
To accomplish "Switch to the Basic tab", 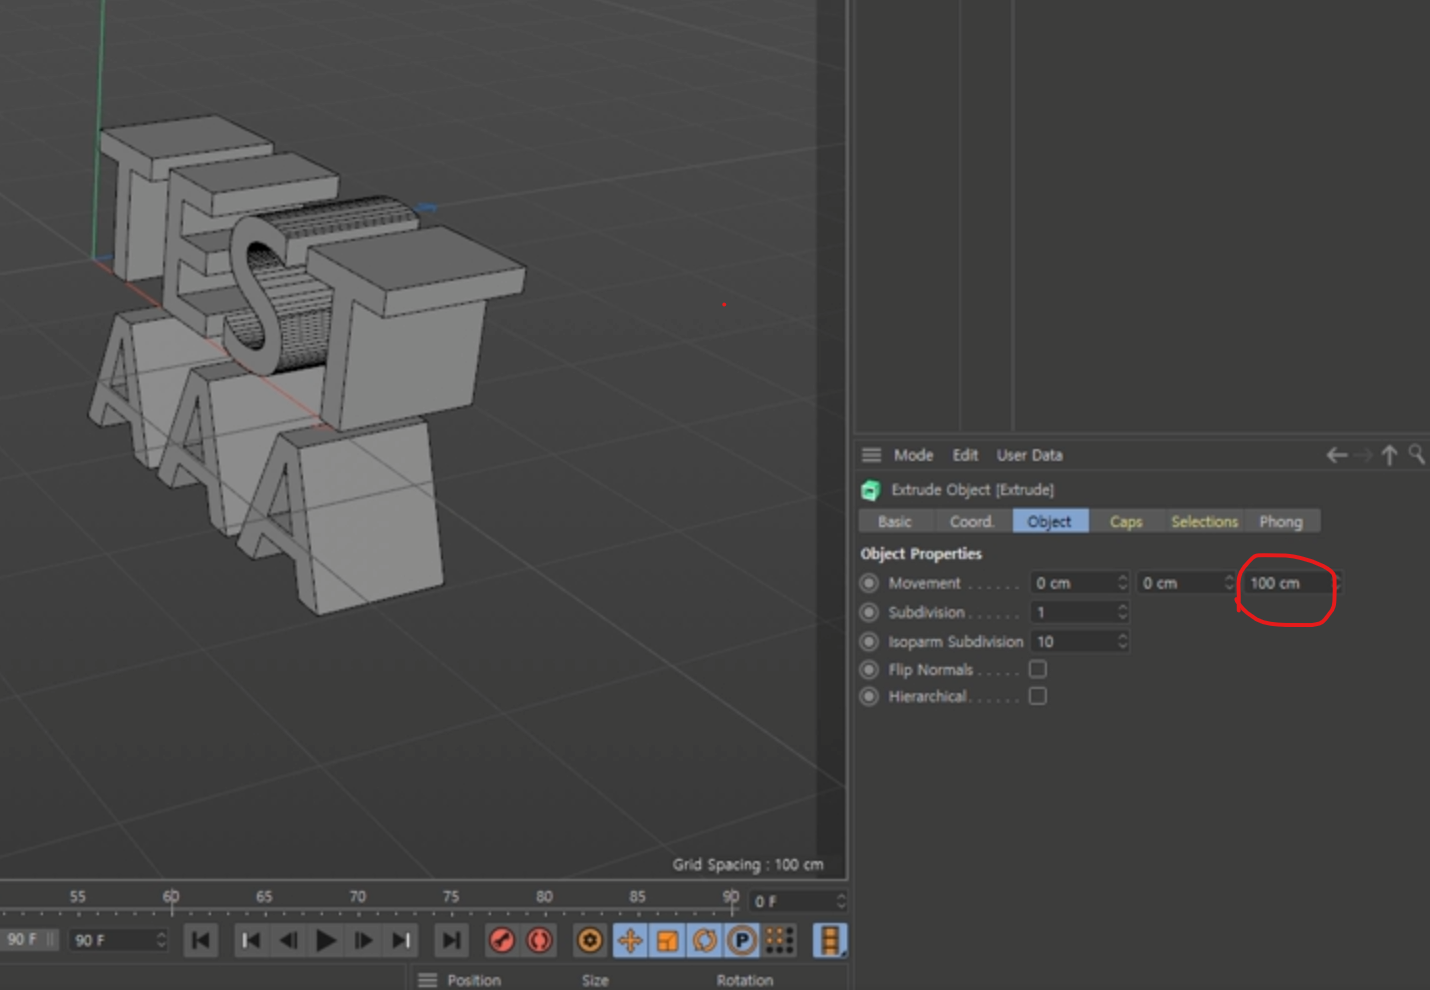I will point(896,521).
